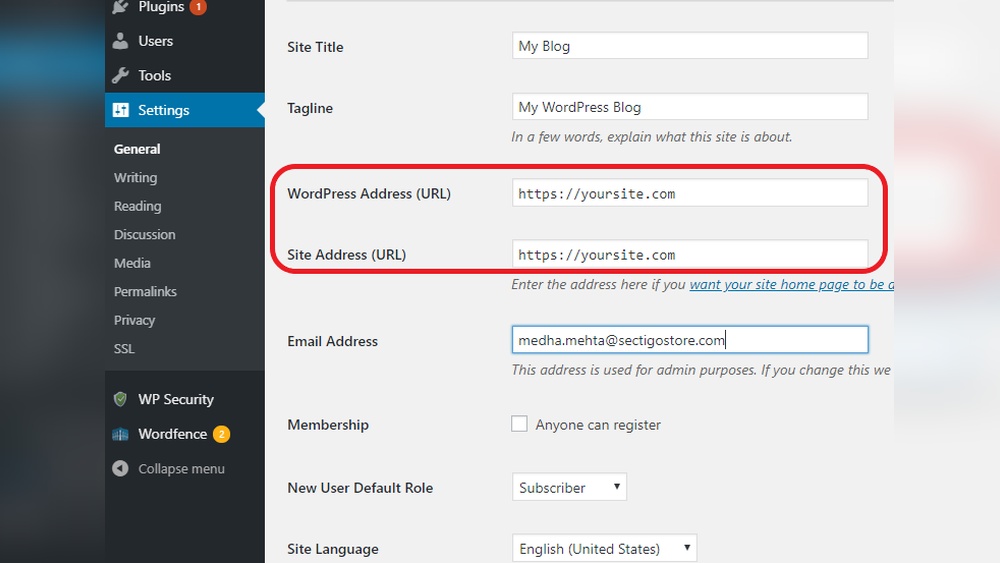Open the Settings menu

(x=185, y=110)
